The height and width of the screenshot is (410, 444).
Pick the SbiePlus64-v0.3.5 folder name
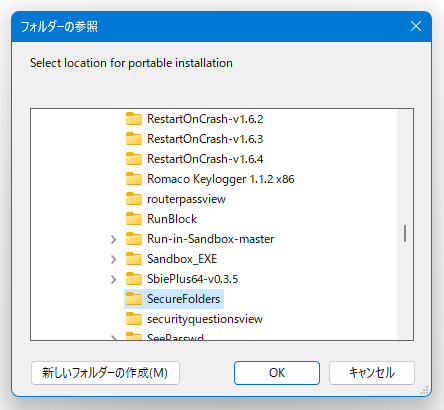point(193,279)
